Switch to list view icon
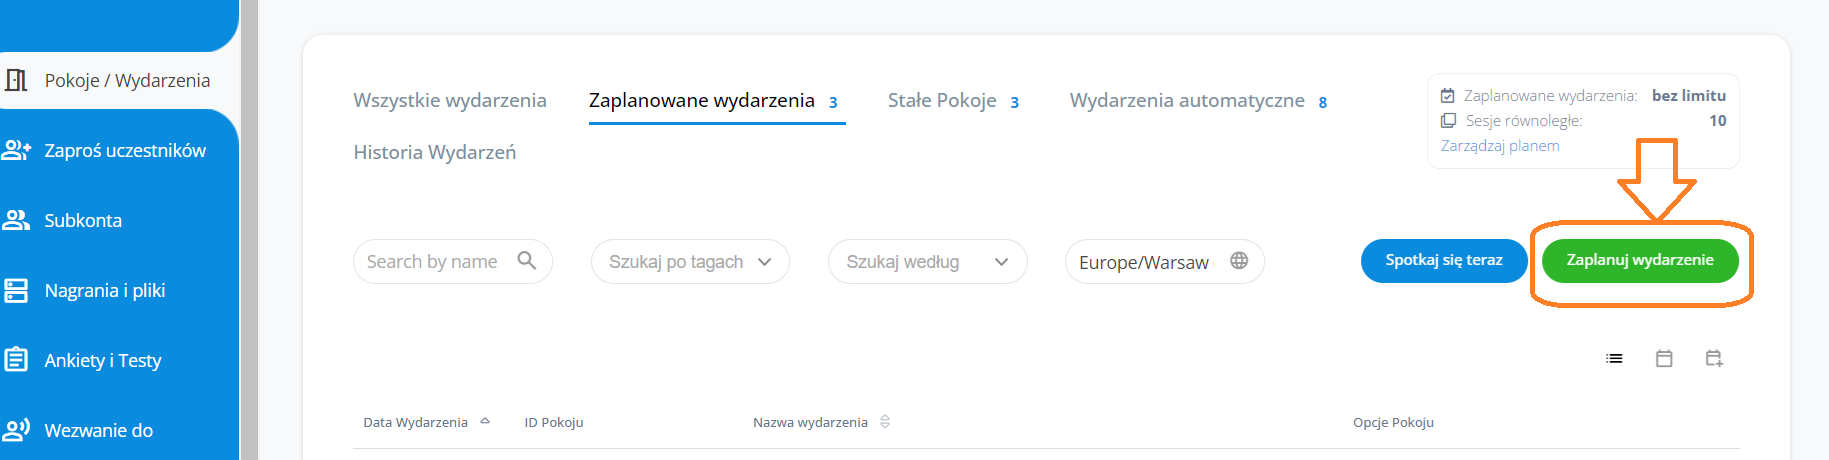 tap(1614, 359)
